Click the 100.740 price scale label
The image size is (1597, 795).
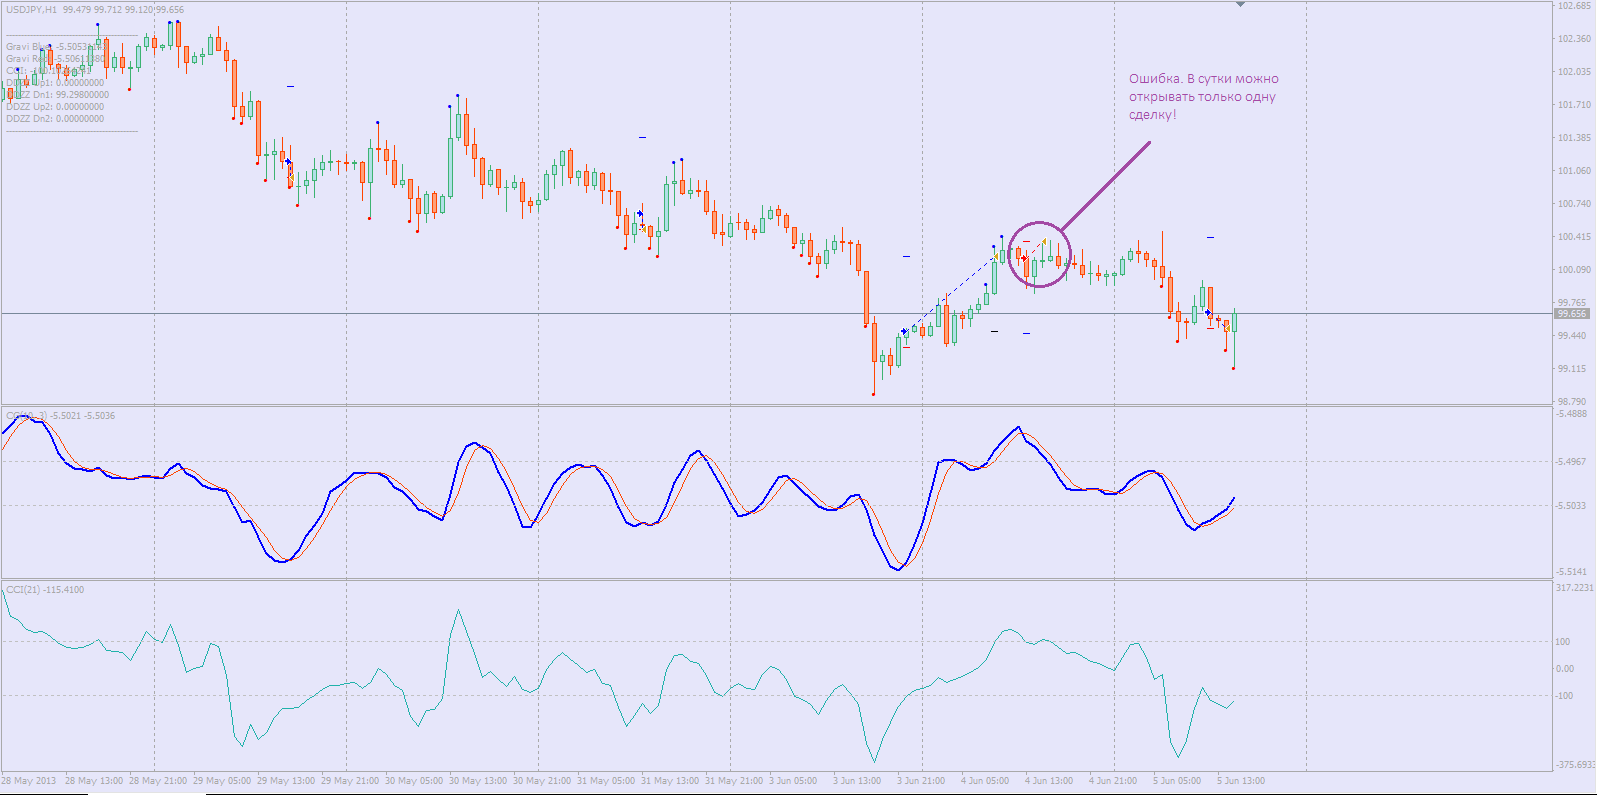click(x=1574, y=204)
